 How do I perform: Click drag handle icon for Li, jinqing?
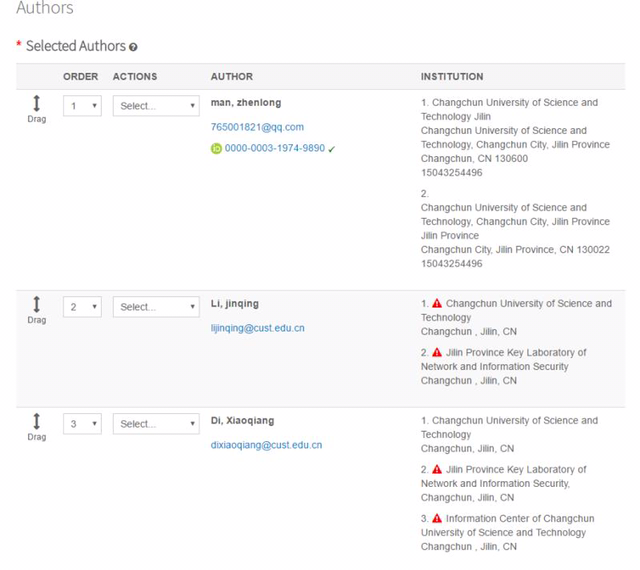[x=37, y=304]
